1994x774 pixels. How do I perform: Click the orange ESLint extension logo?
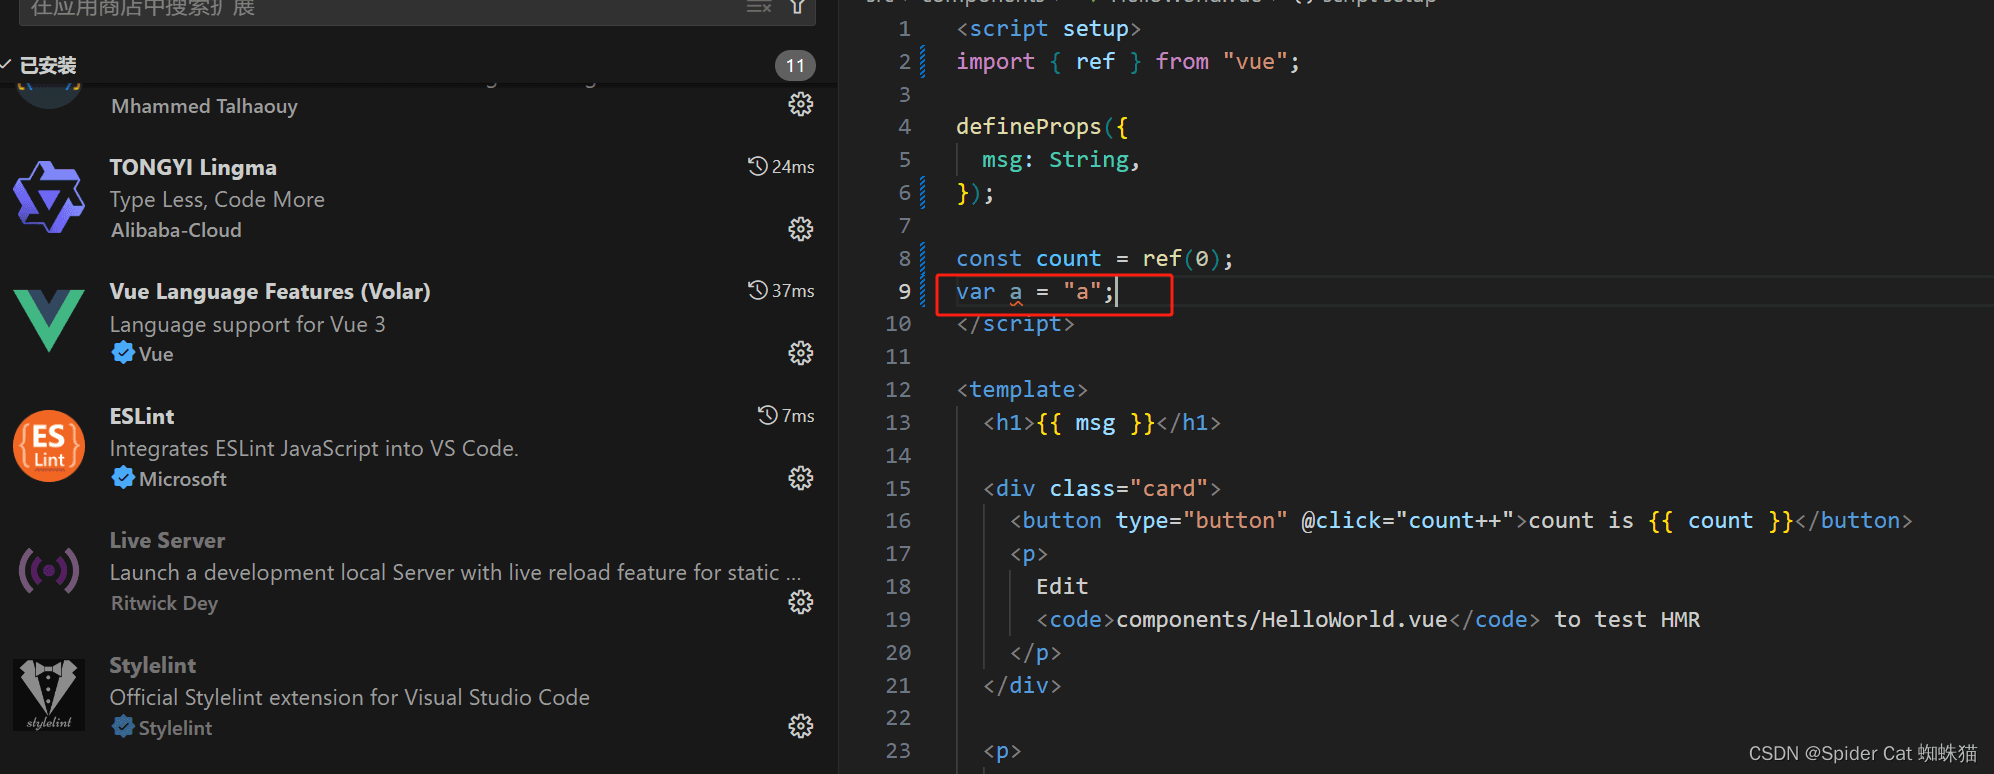pyautogui.click(x=49, y=446)
